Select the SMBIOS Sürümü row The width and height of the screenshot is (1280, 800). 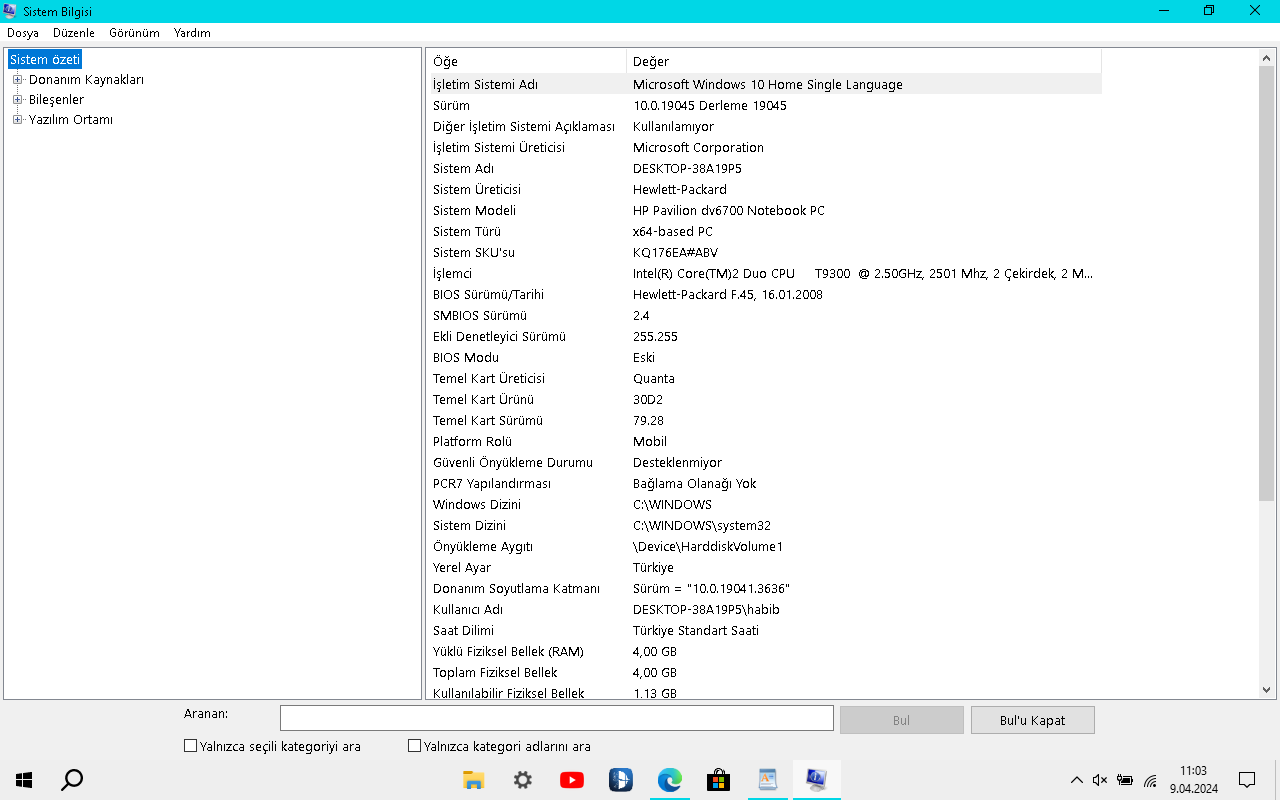coord(765,315)
